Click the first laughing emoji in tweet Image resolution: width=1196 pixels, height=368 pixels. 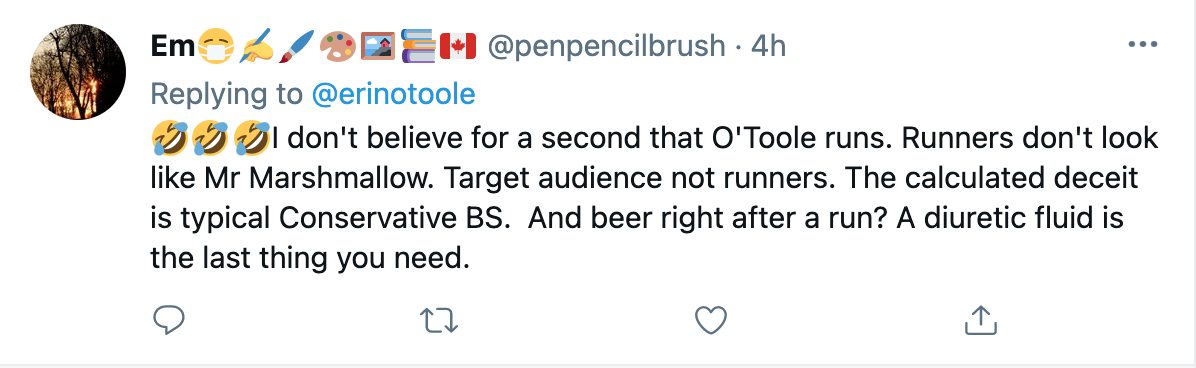(x=169, y=140)
